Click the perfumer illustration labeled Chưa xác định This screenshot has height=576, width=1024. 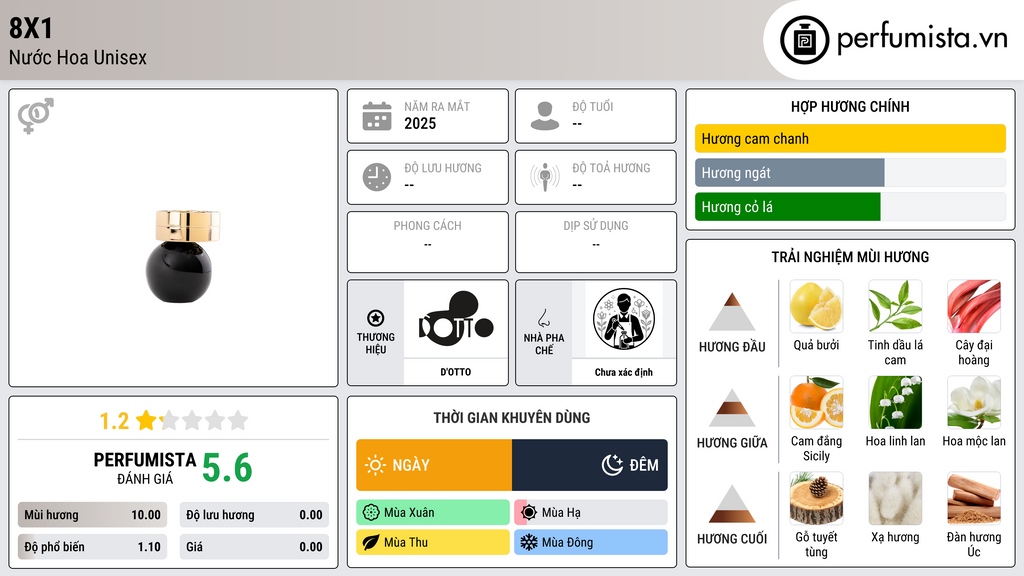(x=624, y=319)
